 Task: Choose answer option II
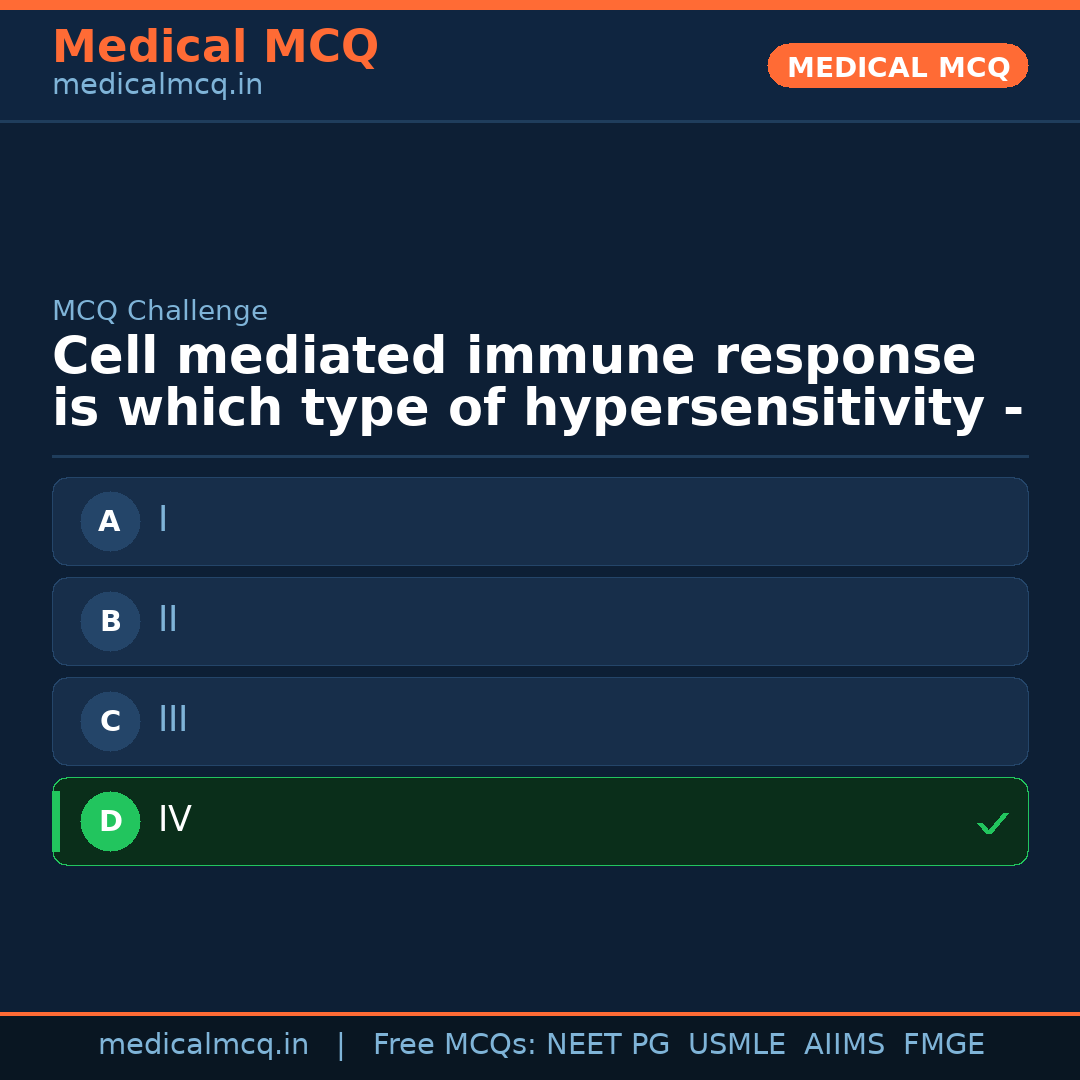point(540,621)
